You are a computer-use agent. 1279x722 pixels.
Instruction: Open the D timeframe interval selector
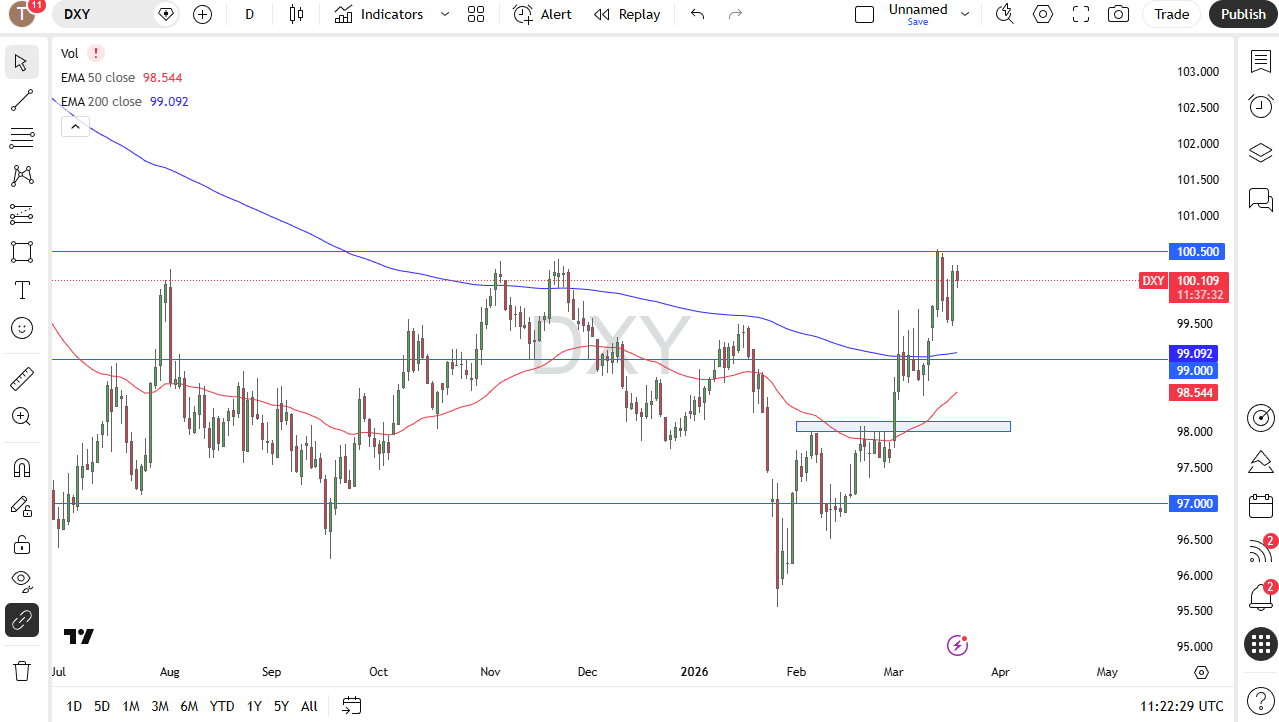point(249,14)
